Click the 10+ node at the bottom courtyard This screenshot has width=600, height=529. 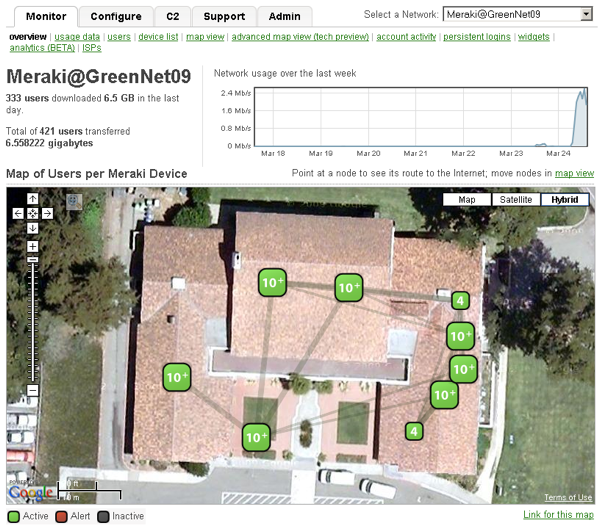point(256,437)
